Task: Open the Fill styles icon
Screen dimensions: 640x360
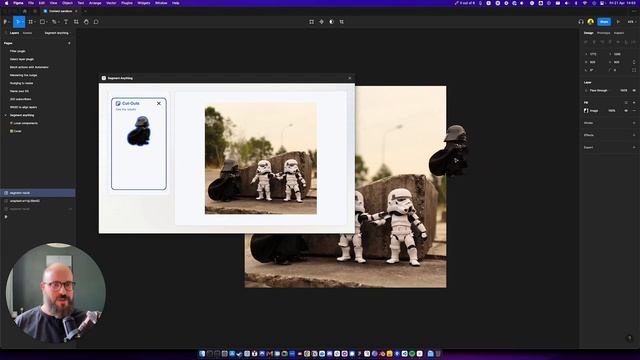Action: coord(626,102)
